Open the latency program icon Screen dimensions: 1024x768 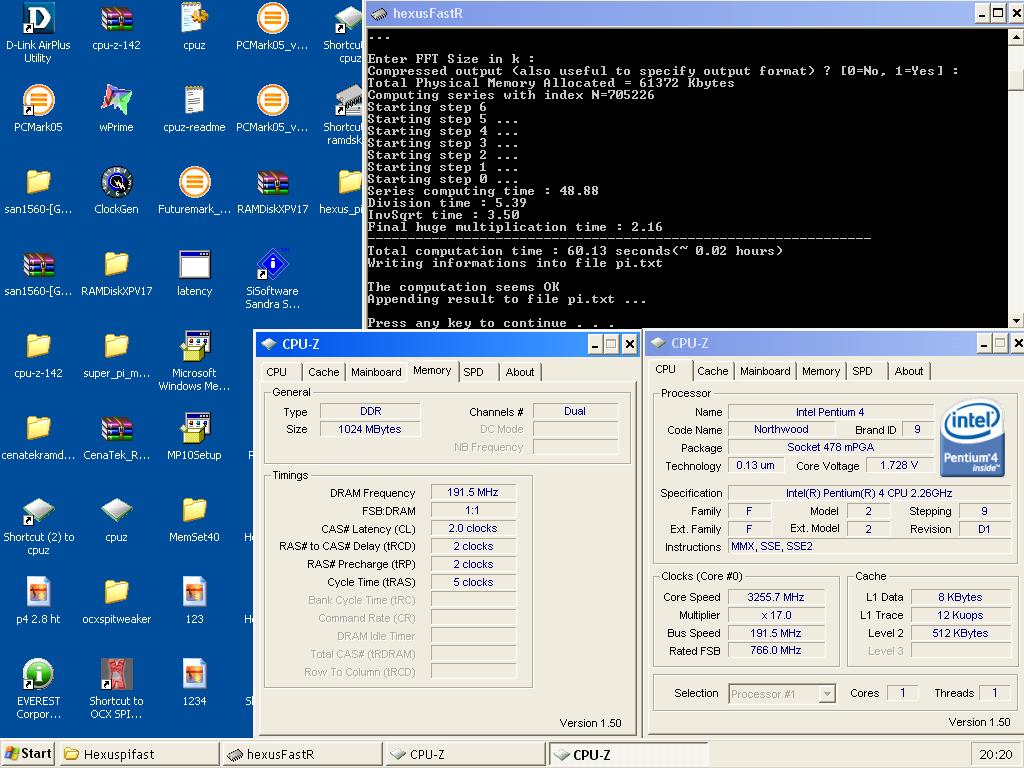coord(194,264)
